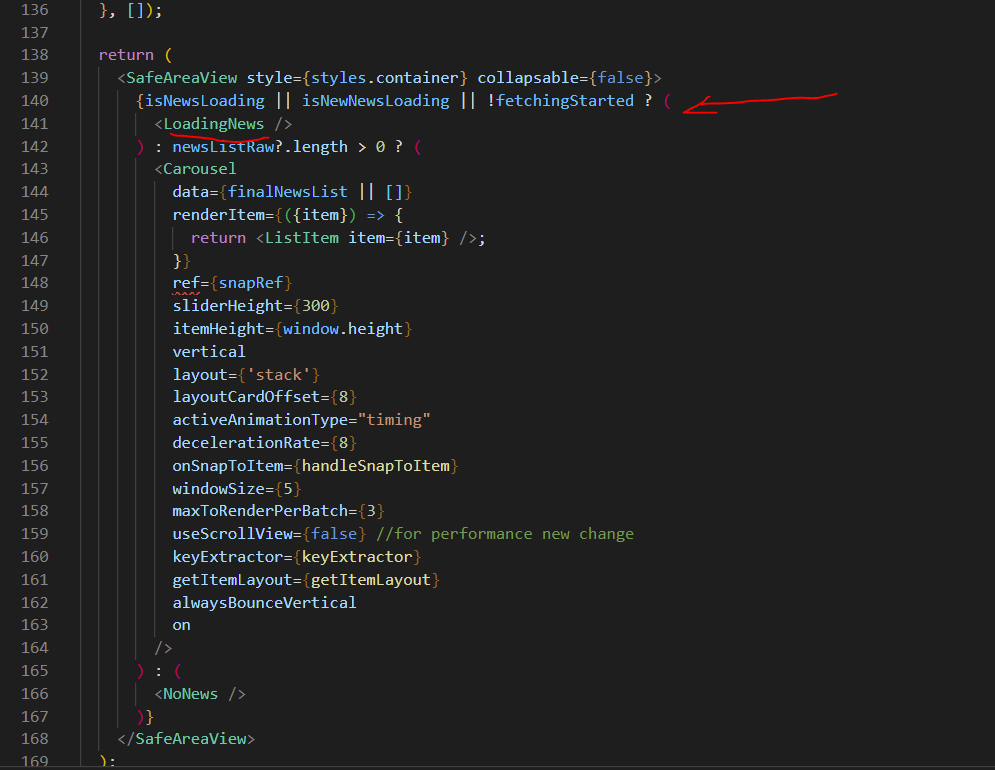Click the '//for performance new change' comment
This screenshot has width=995, height=770.
tap(504, 534)
